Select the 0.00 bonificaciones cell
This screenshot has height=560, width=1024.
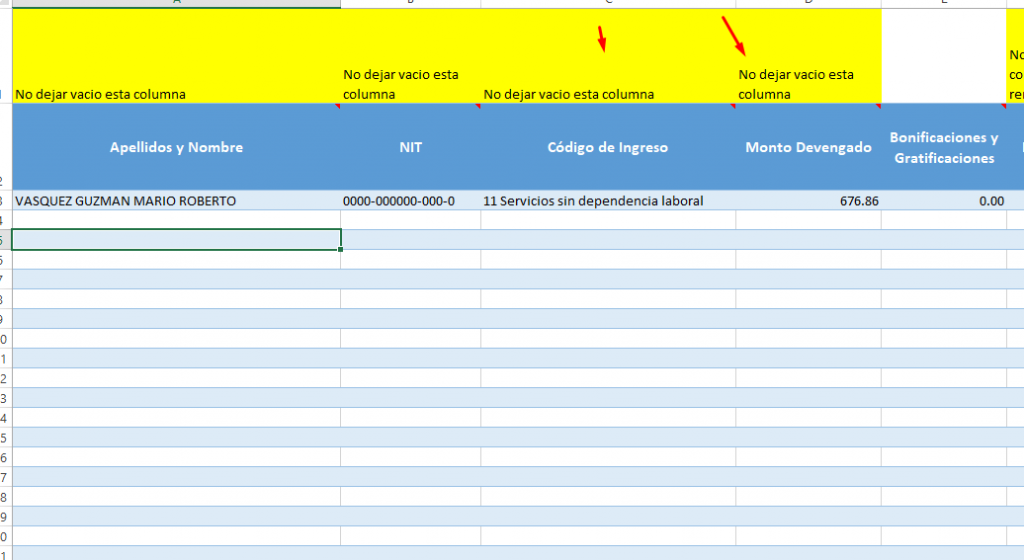(943, 201)
